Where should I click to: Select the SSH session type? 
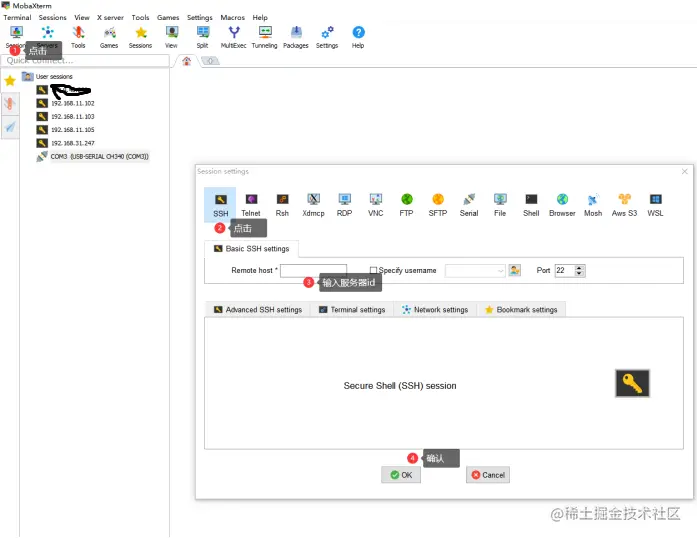(x=220, y=205)
